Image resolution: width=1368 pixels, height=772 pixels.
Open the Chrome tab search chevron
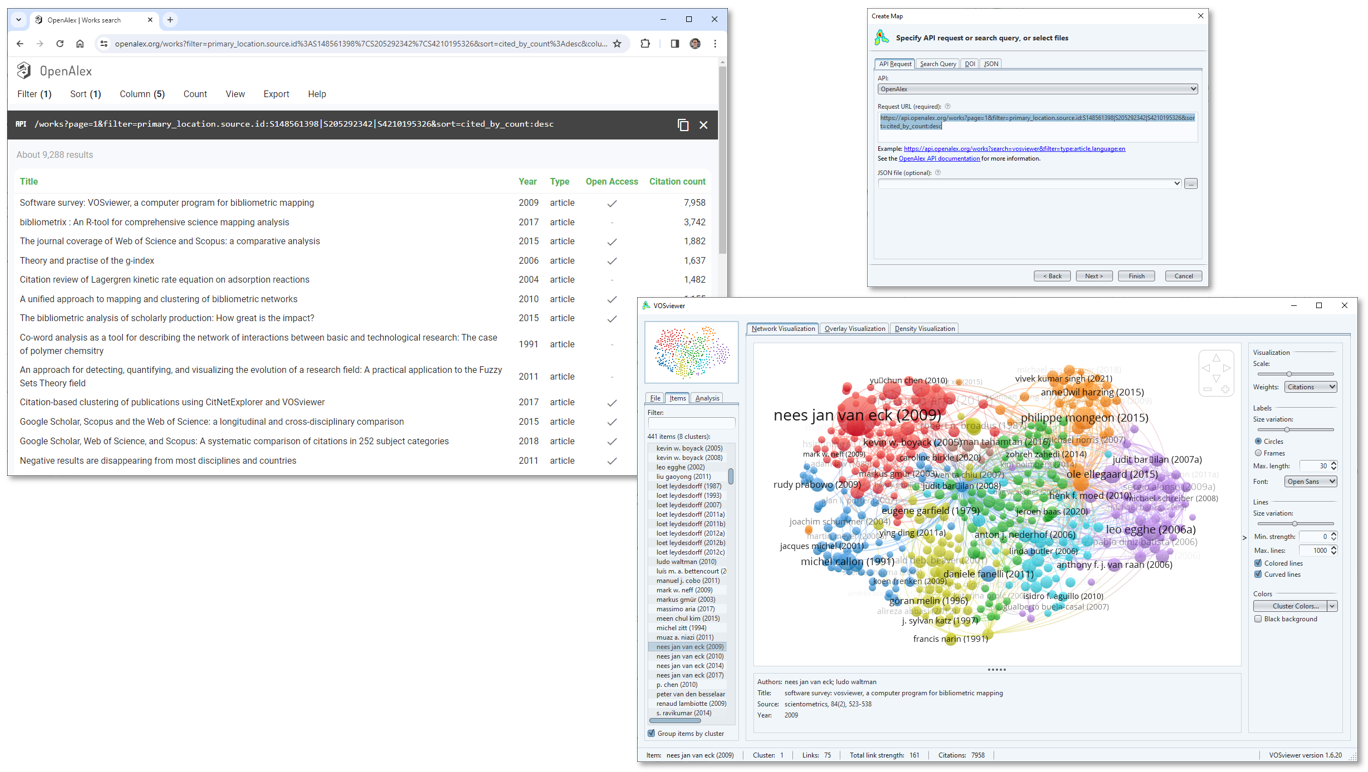click(x=18, y=20)
